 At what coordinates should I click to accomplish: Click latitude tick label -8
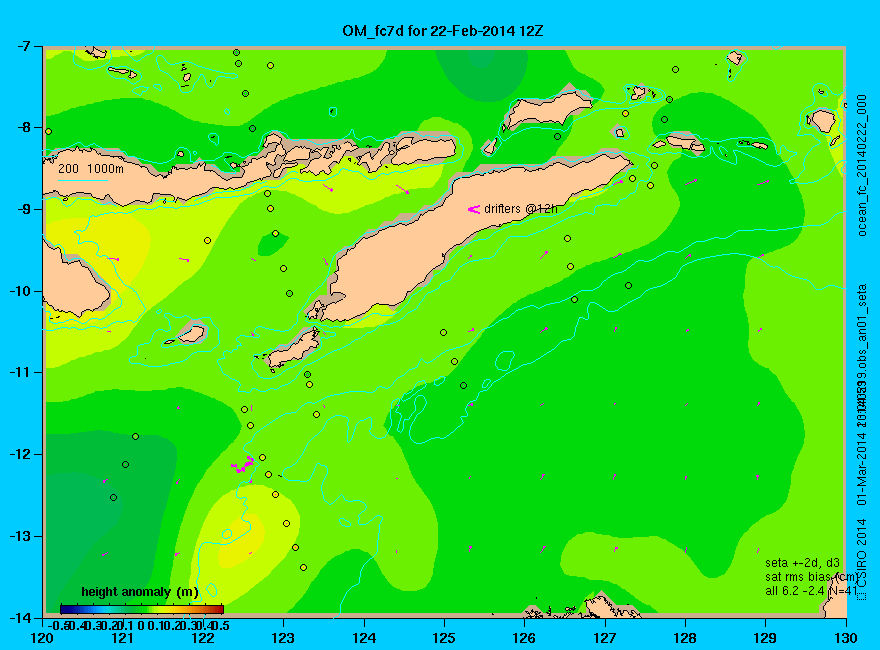pyautogui.click(x=23, y=128)
